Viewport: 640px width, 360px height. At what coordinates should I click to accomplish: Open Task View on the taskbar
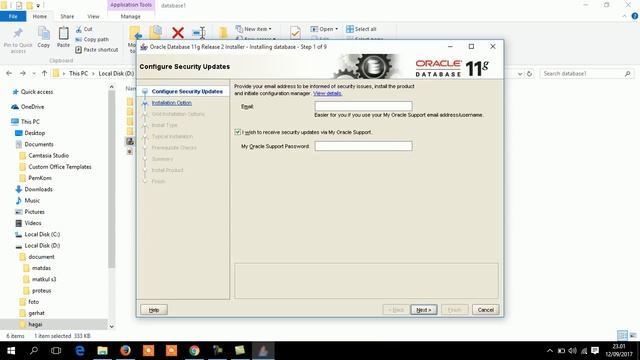(x=56, y=351)
